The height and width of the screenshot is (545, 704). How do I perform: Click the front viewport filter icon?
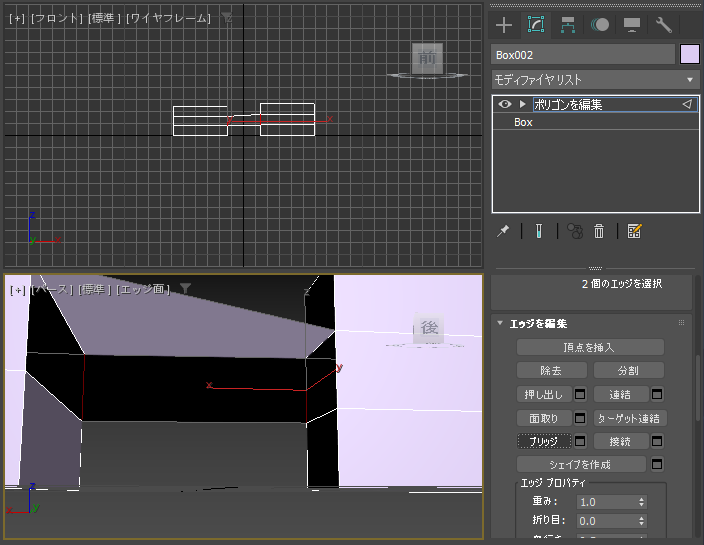tap(227, 18)
